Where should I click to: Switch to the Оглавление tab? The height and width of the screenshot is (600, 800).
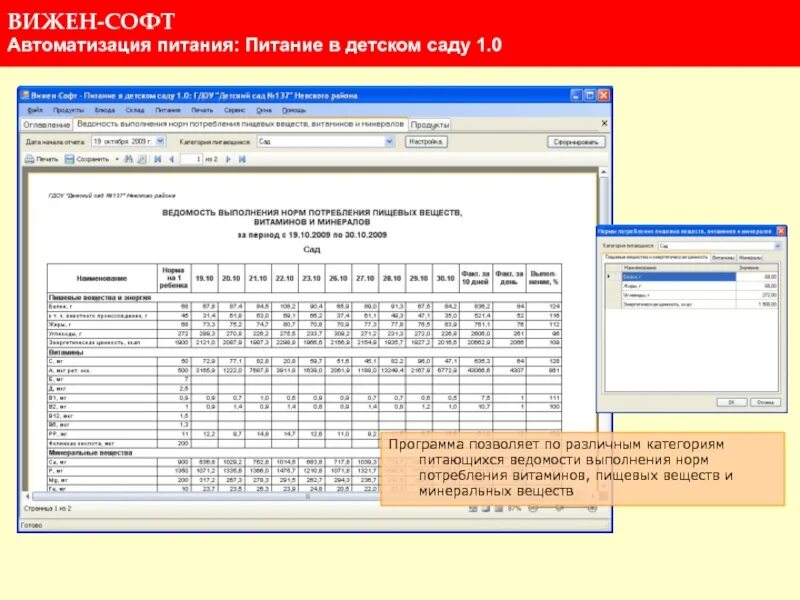(46, 124)
